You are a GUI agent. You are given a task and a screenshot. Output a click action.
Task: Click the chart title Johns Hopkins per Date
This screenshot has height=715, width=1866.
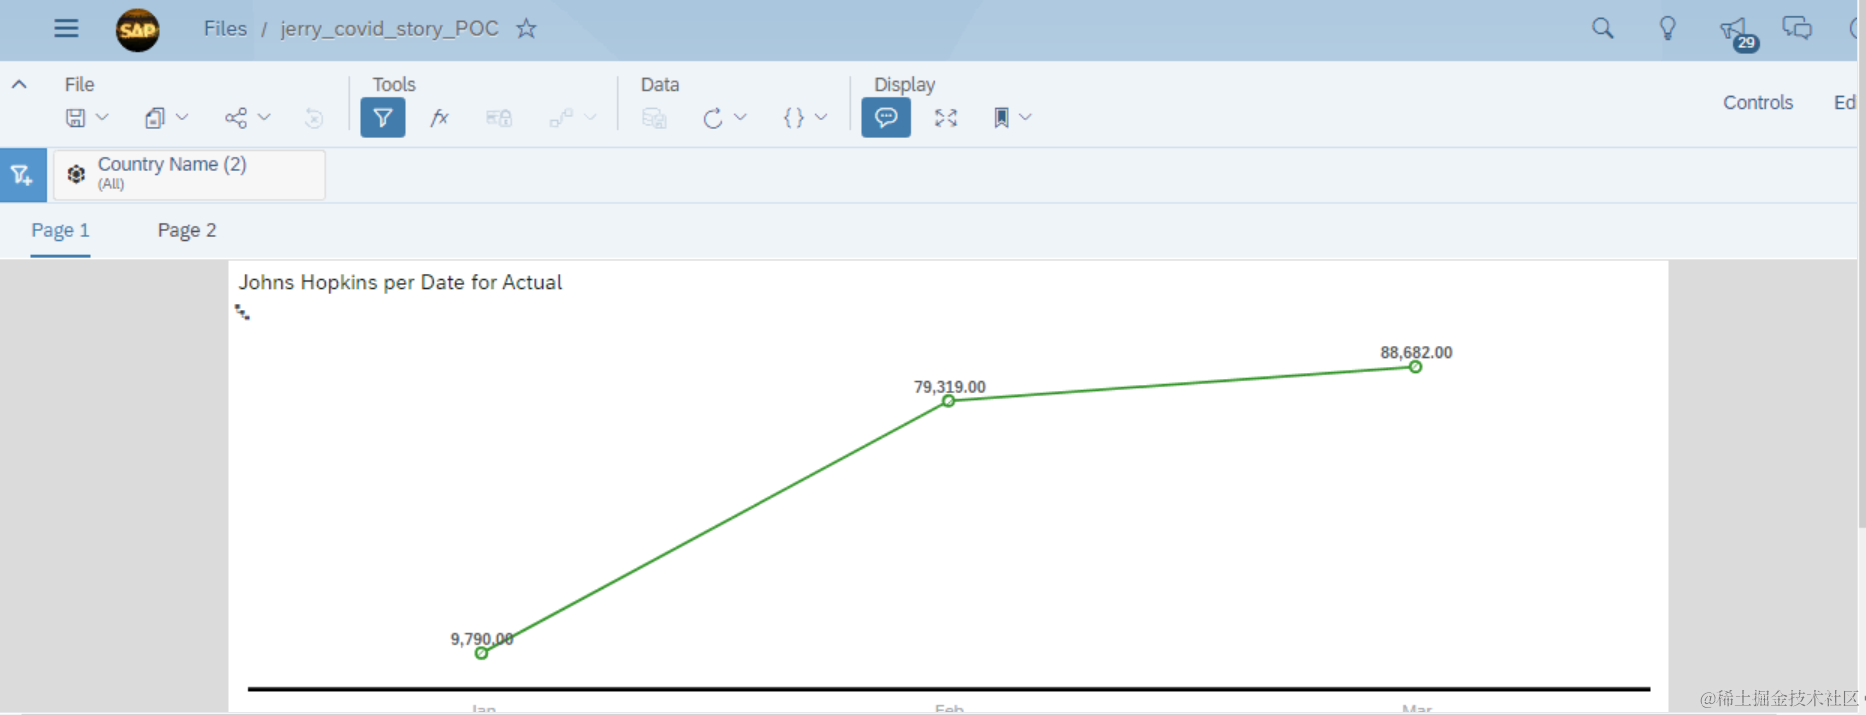point(400,282)
